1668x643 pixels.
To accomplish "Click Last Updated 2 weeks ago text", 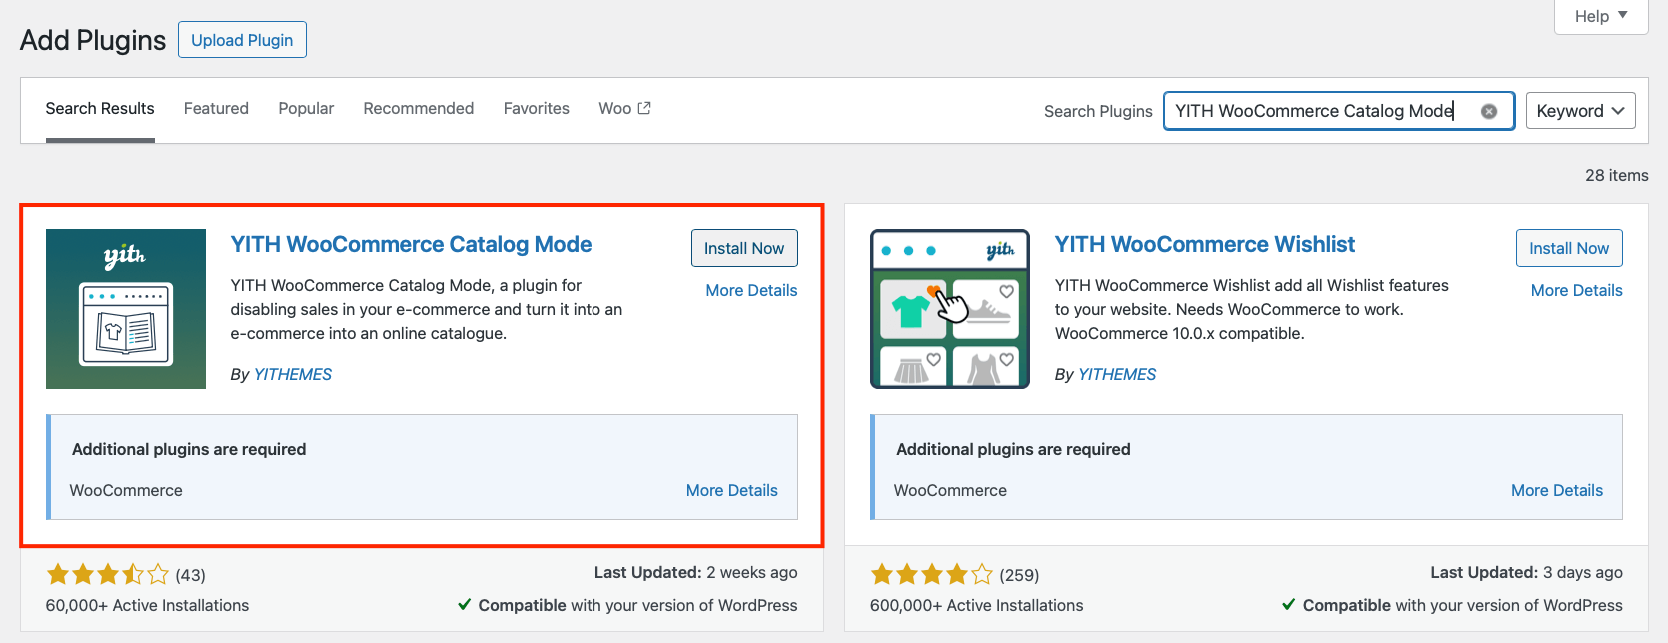I will point(696,572).
